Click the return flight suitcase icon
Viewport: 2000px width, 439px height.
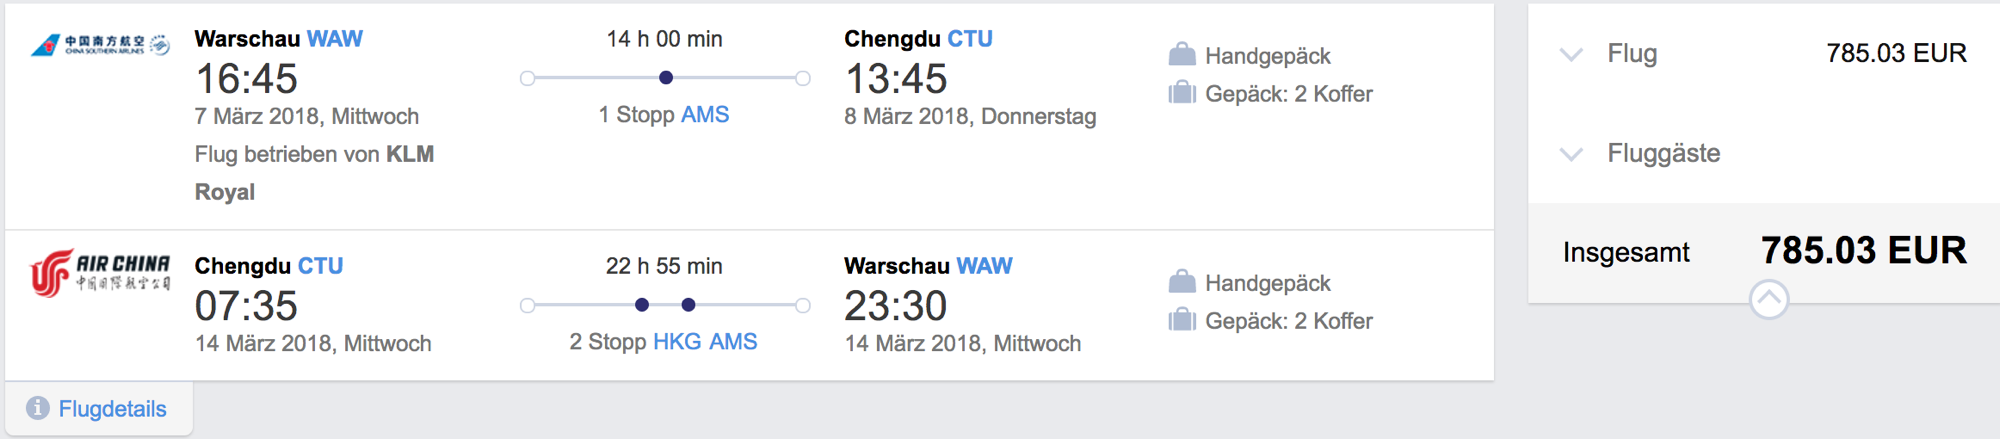click(x=1182, y=320)
